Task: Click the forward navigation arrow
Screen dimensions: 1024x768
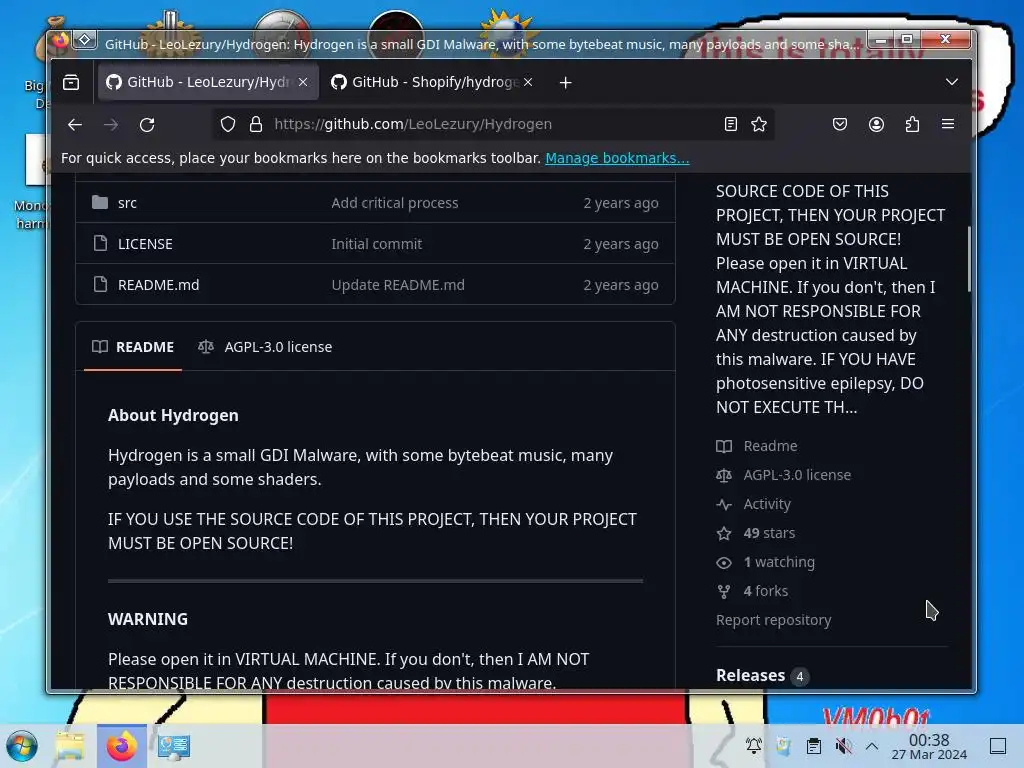Action: coord(111,124)
